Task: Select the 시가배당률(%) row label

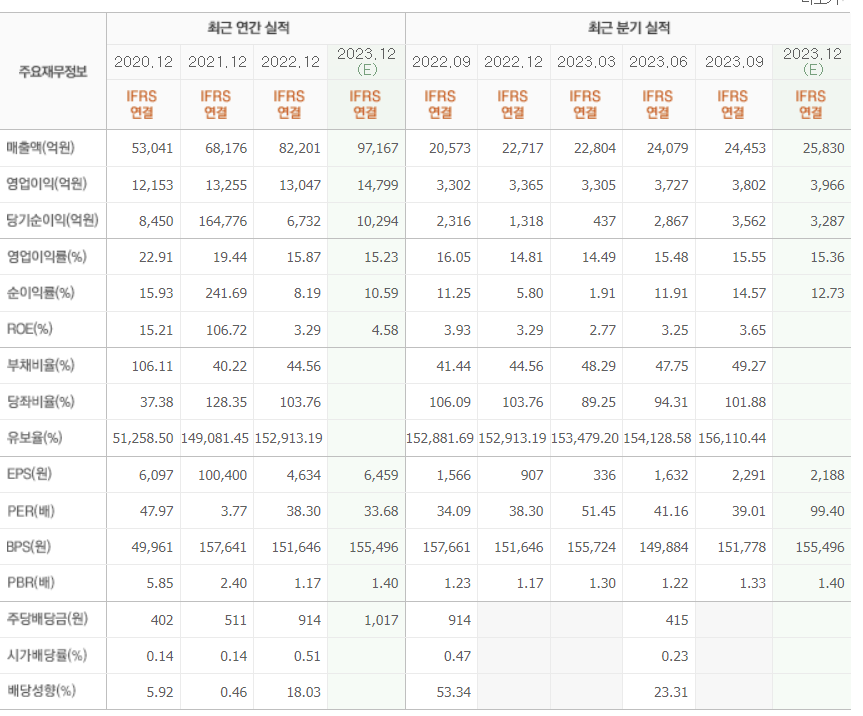Action: [46, 655]
